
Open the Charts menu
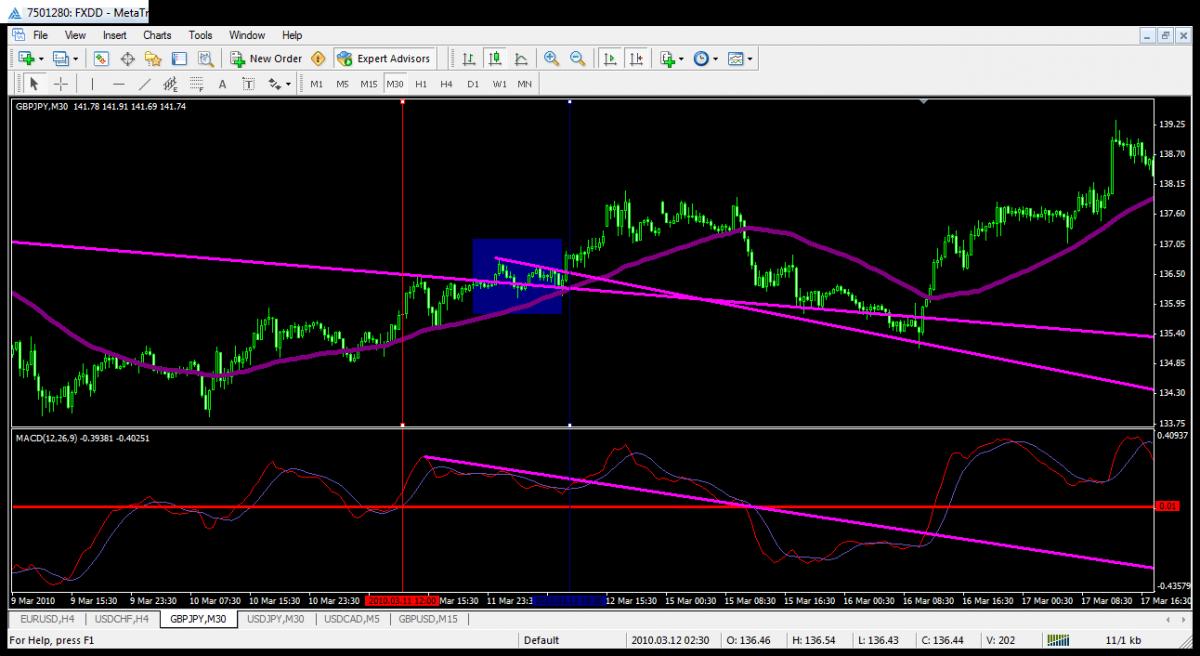(157, 35)
